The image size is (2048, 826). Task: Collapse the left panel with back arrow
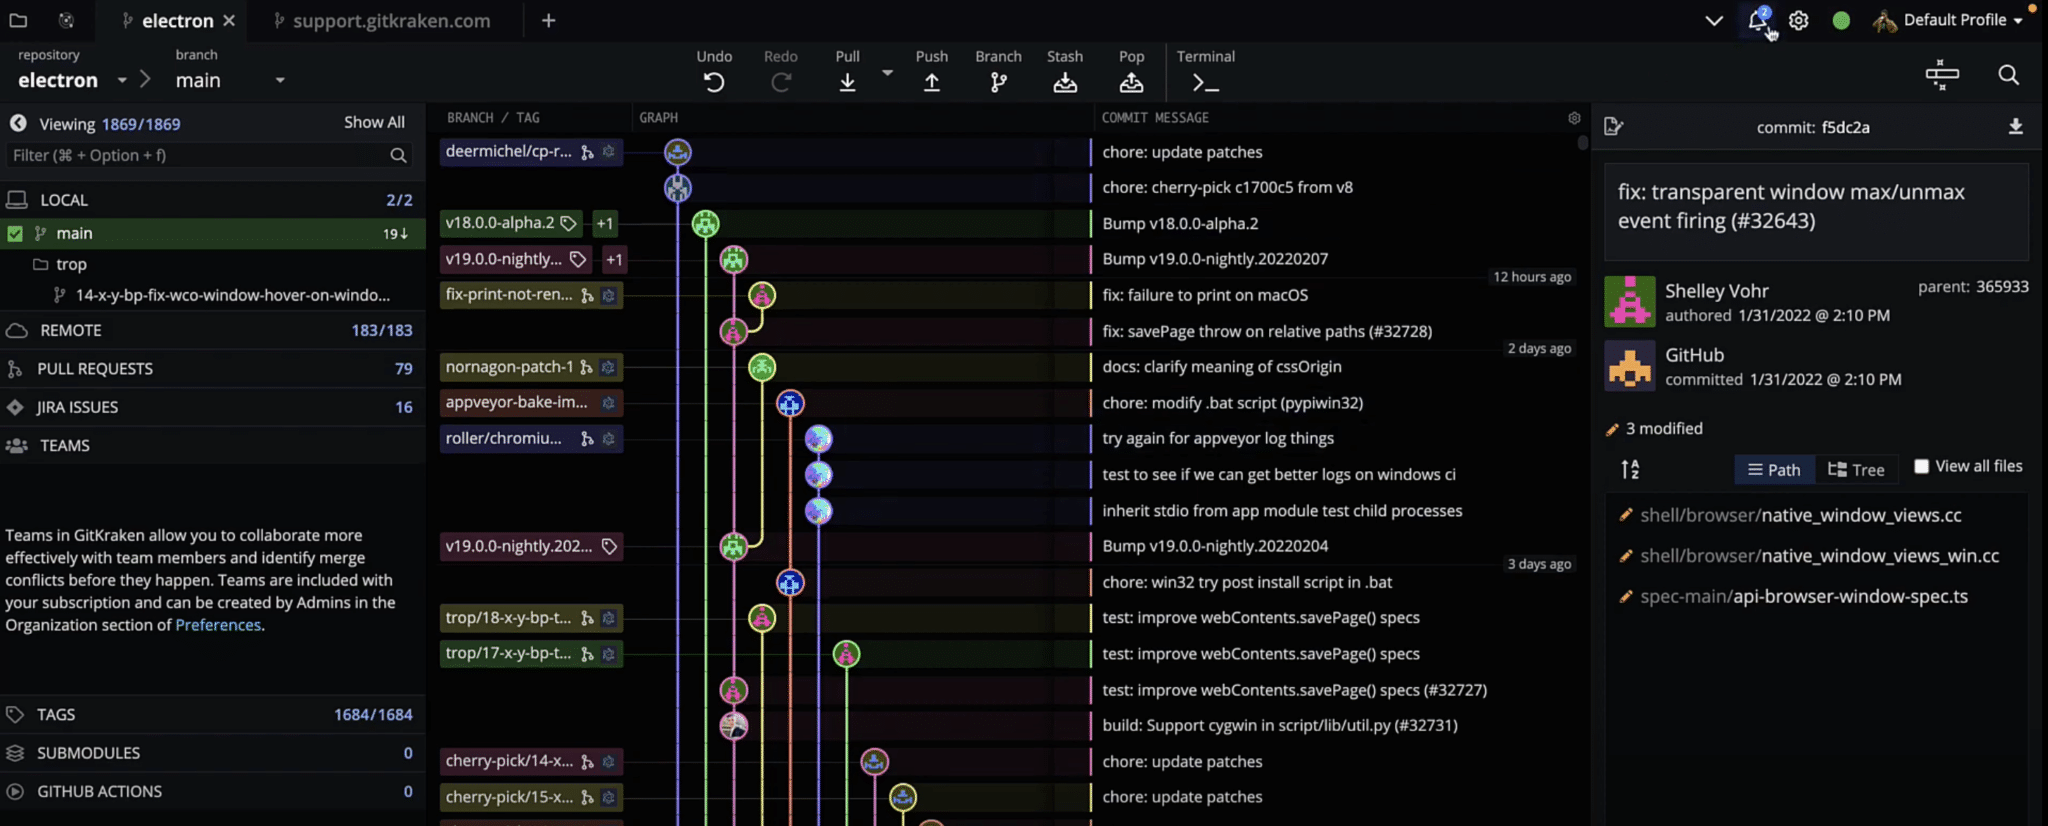tap(18, 123)
